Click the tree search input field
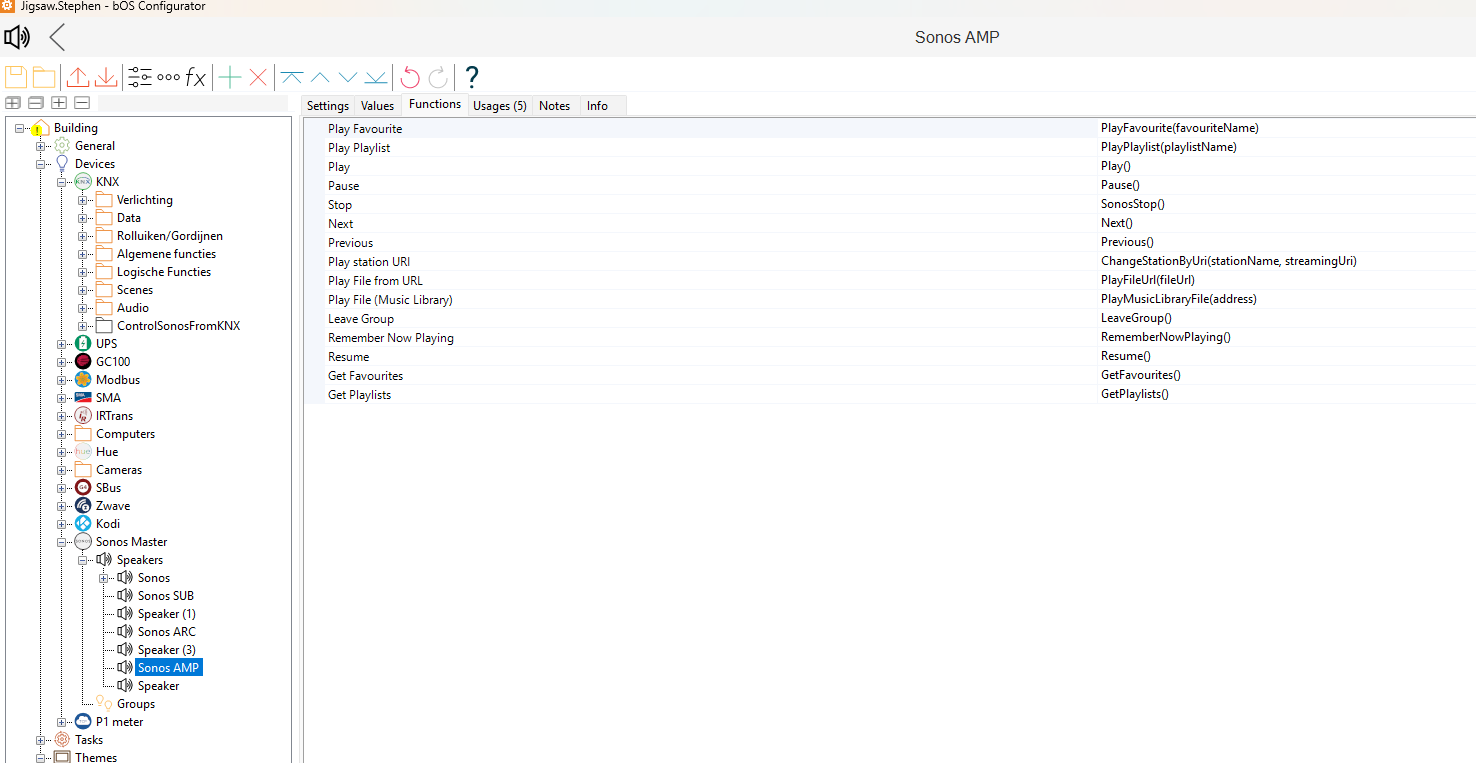The width and height of the screenshot is (1476, 763). [x=192, y=103]
